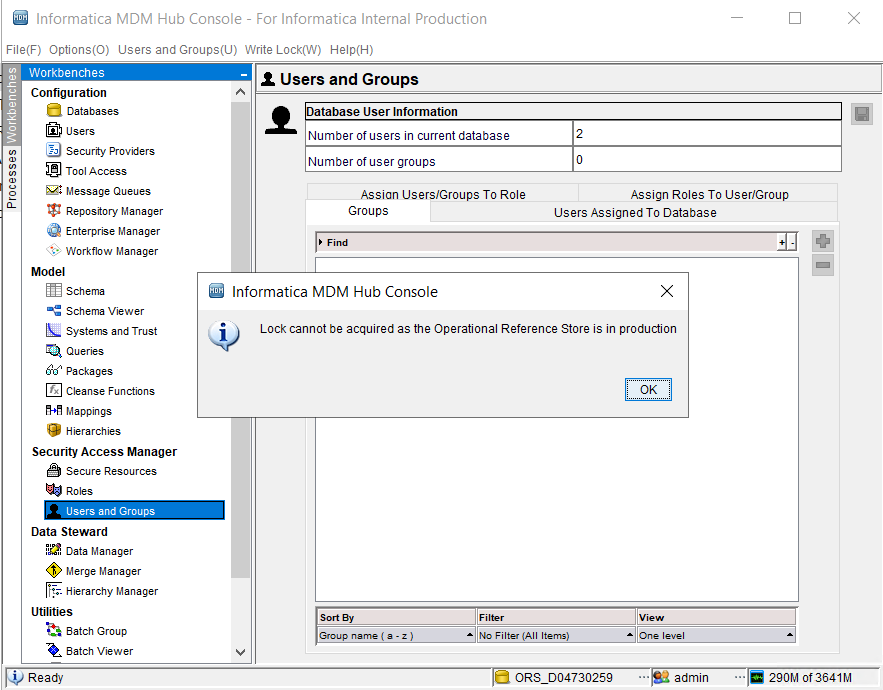
Task: Select the Workbenches side tab
Action: (x=11, y=104)
